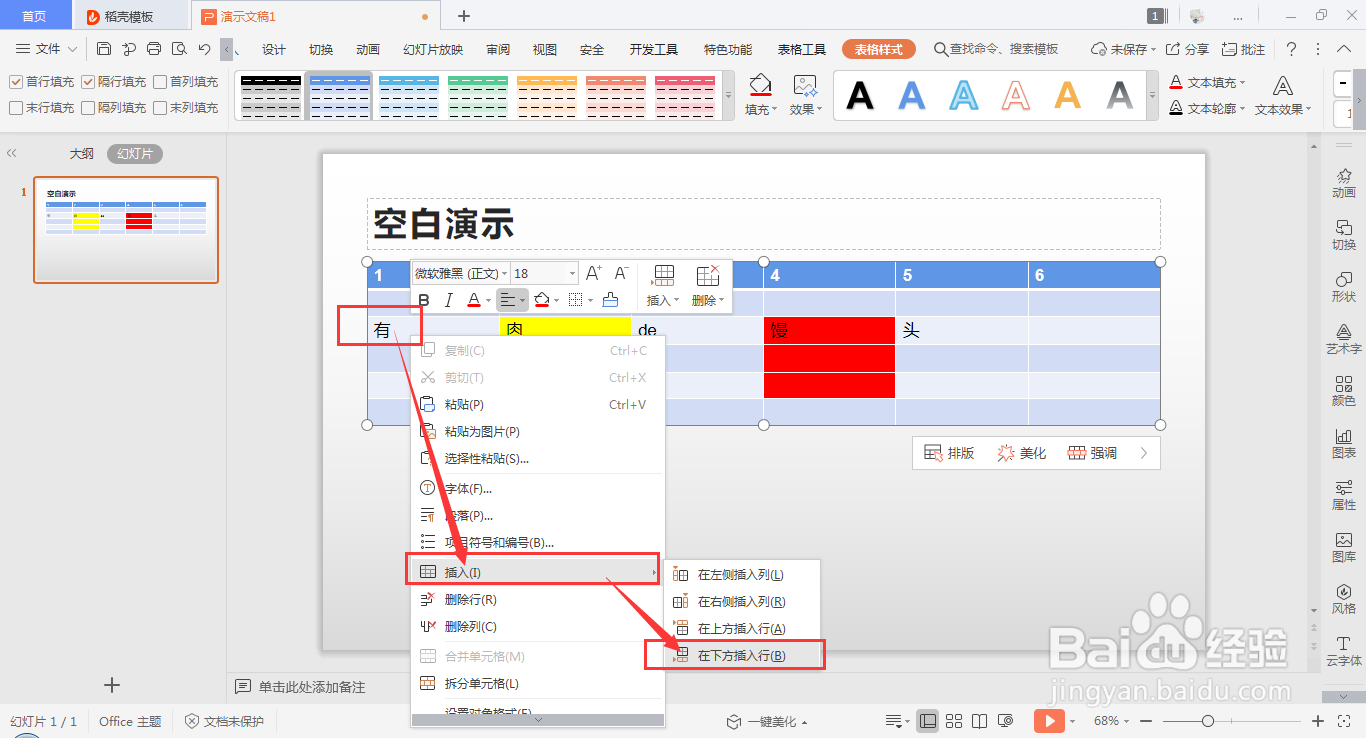Screen dimensions: 1366x738
Task: Select 在左侧插入列(L) submenu item
Action: point(742,574)
